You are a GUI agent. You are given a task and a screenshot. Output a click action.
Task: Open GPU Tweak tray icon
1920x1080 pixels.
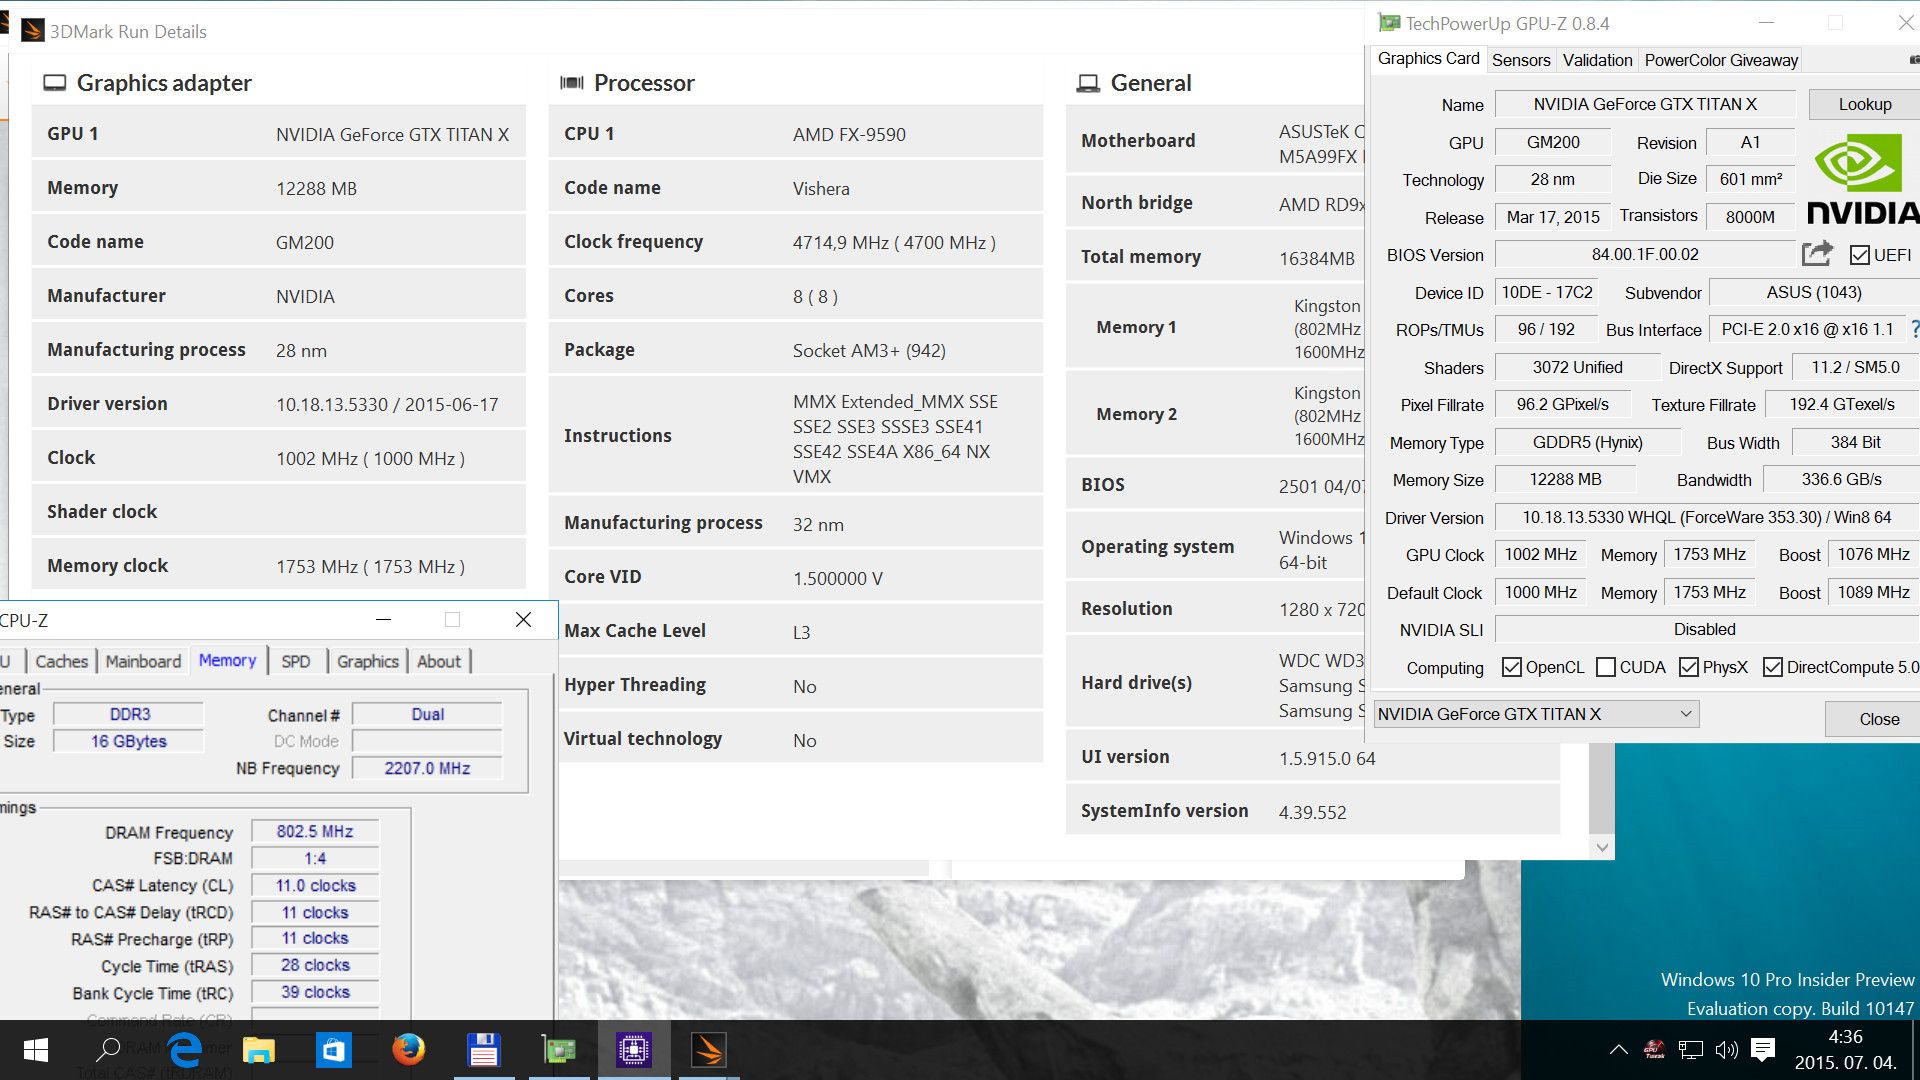coord(1655,1050)
